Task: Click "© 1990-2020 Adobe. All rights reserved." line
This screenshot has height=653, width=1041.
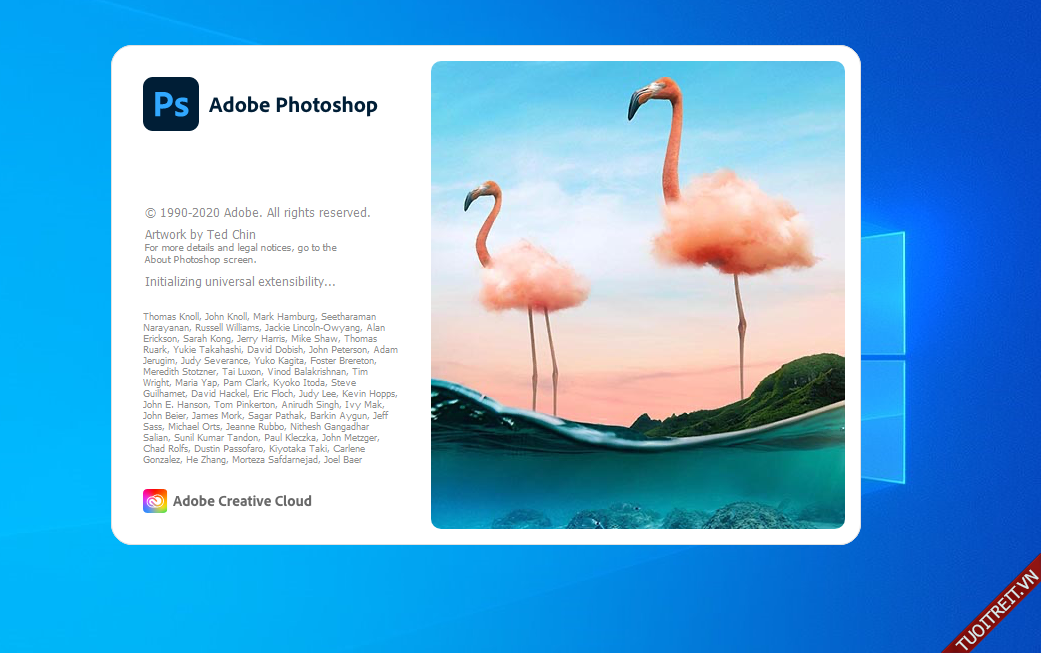Action: click(x=258, y=213)
